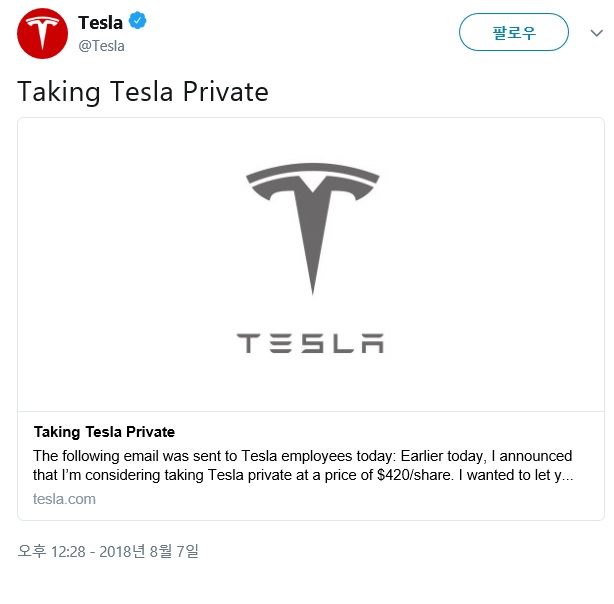
Task: Click the 오후 12:28 timestamp
Action: tap(51, 552)
